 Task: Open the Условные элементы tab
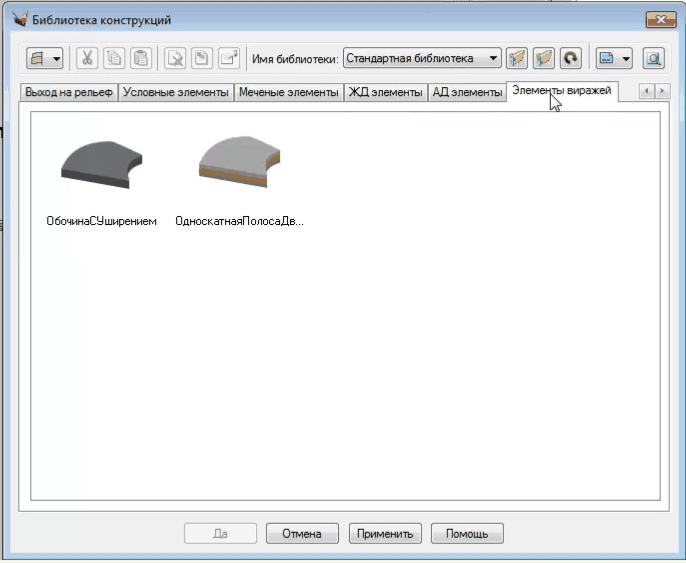click(x=175, y=93)
